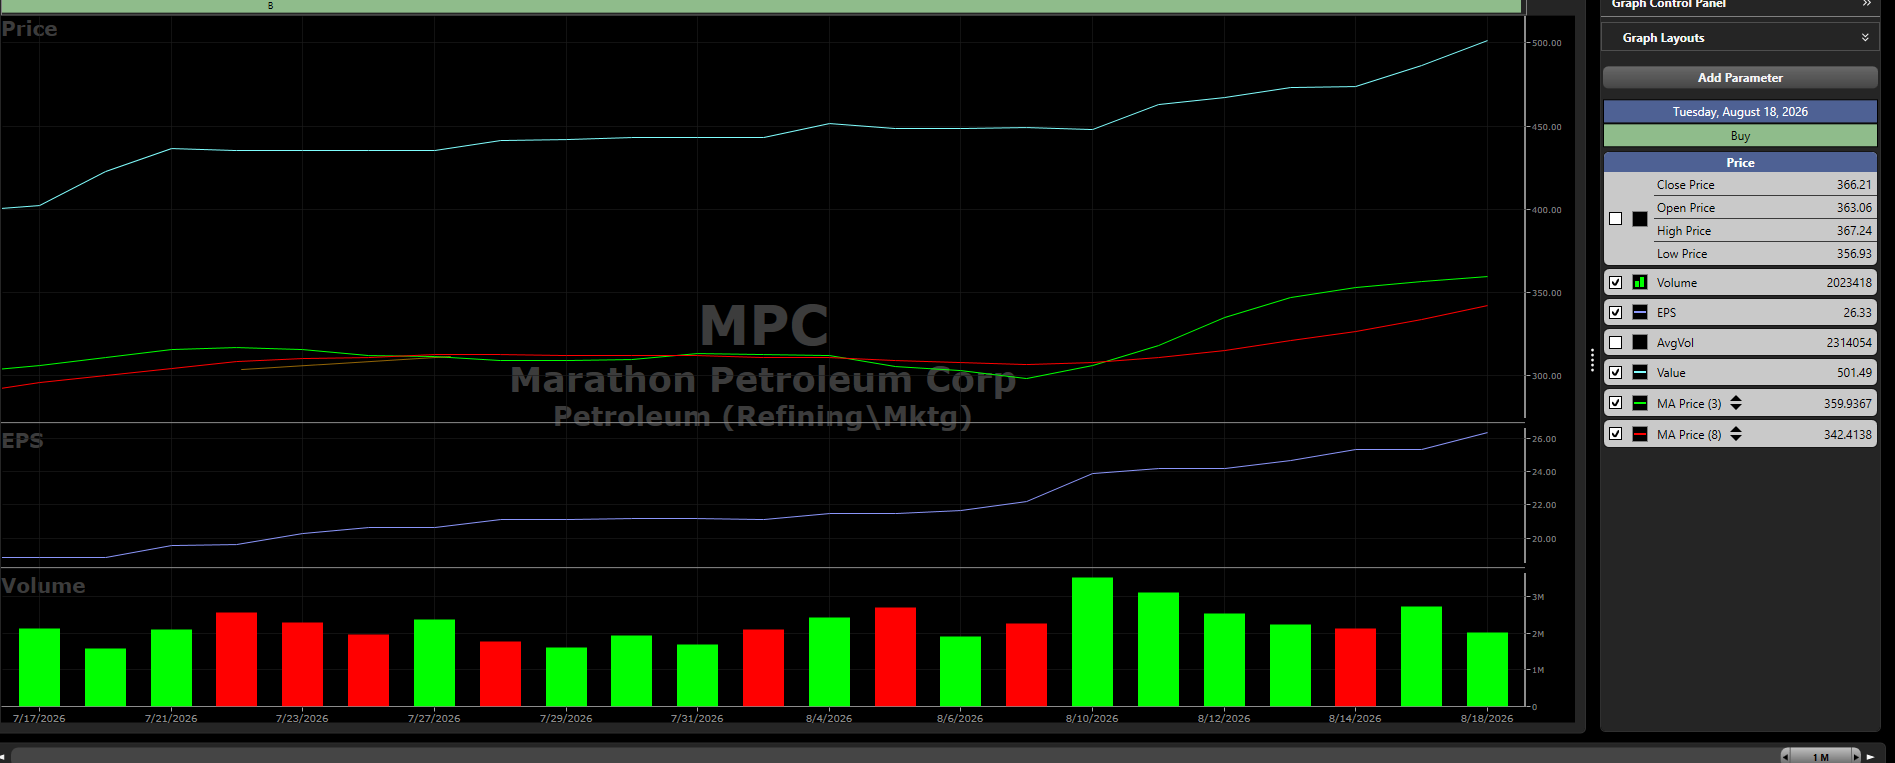Collapse the Graph Control Panel chevron
This screenshot has height=763, width=1895.
pos(1866,4)
